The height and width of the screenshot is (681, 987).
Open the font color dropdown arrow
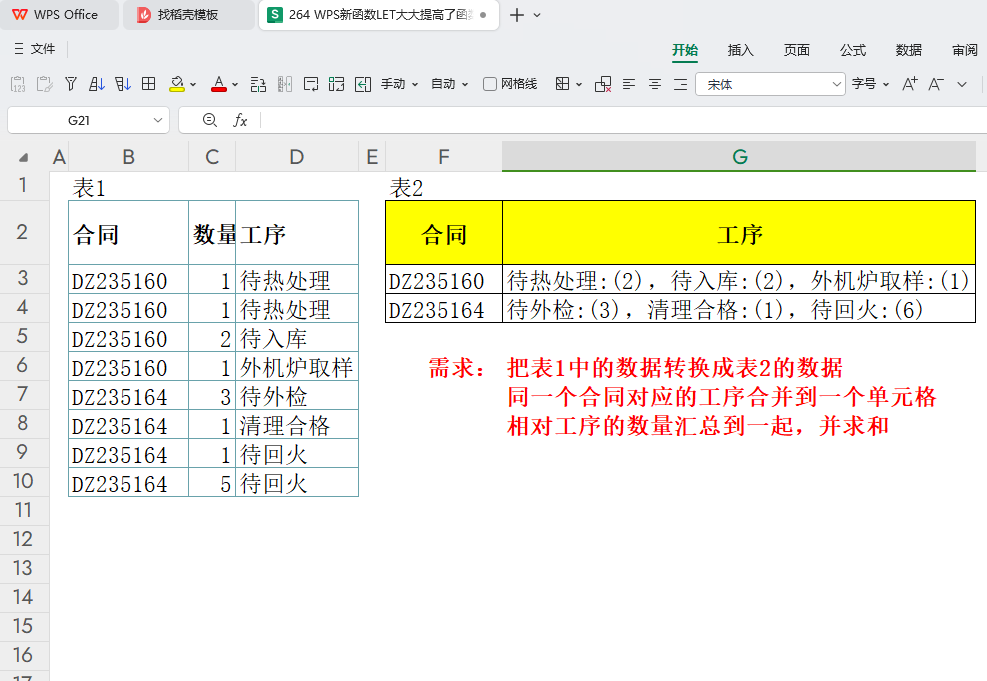[235, 84]
